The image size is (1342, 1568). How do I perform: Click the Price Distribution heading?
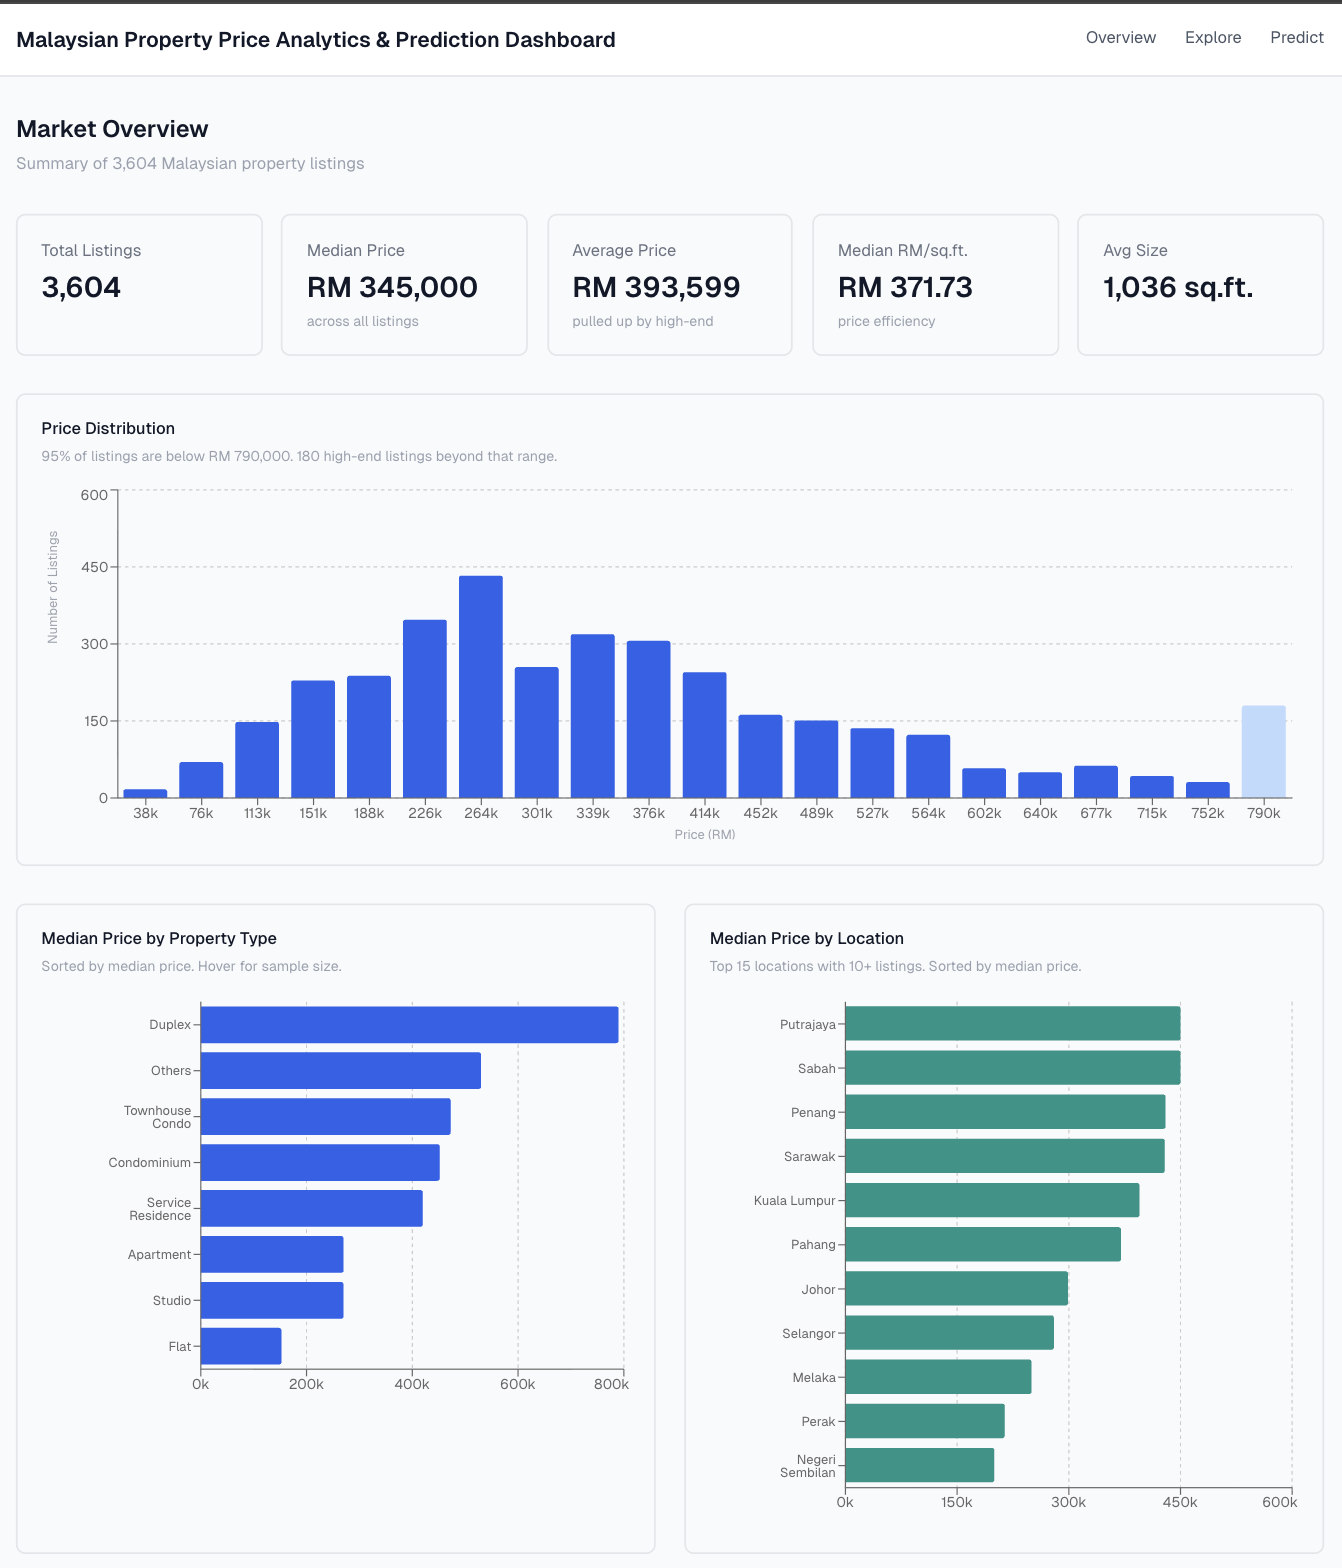coord(108,428)
